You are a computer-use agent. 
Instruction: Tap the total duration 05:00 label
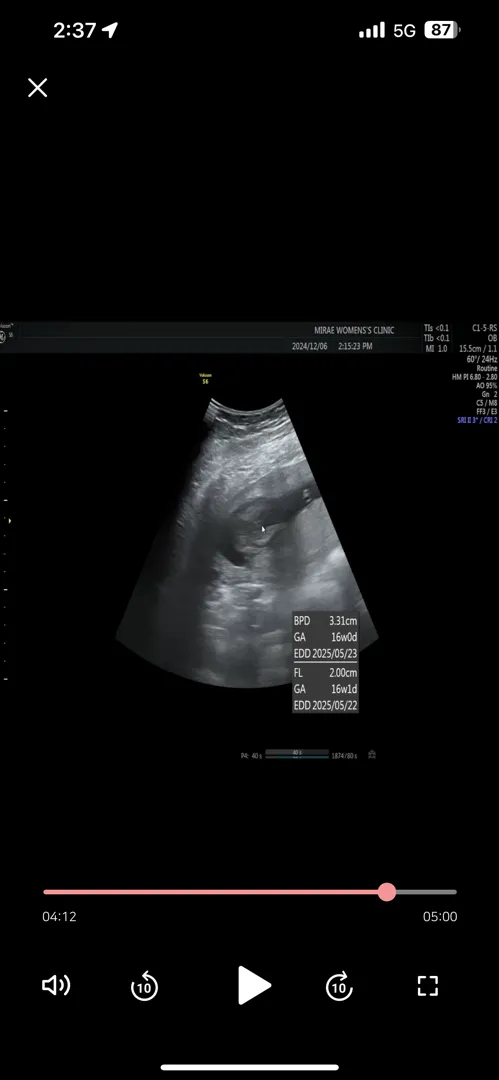click(x=440, y=917)
